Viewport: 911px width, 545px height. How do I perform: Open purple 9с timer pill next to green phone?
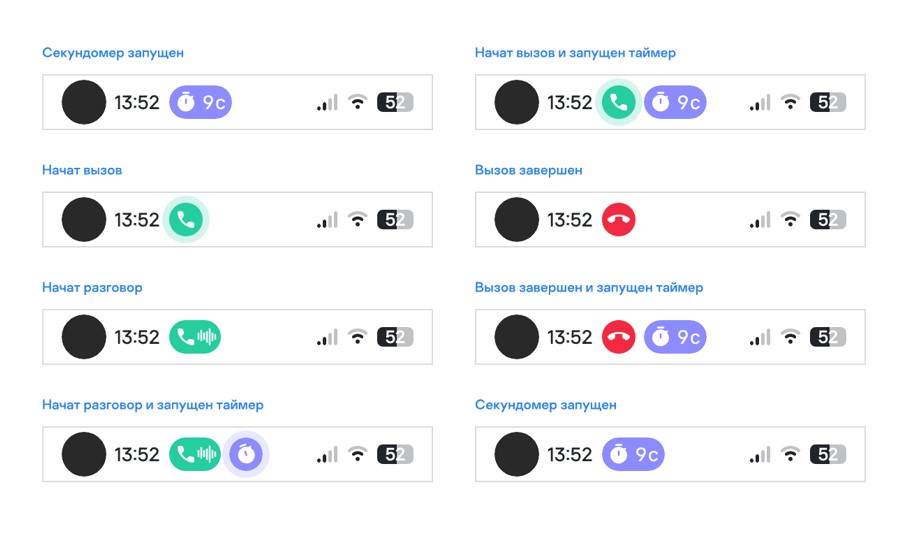[675, 102]
